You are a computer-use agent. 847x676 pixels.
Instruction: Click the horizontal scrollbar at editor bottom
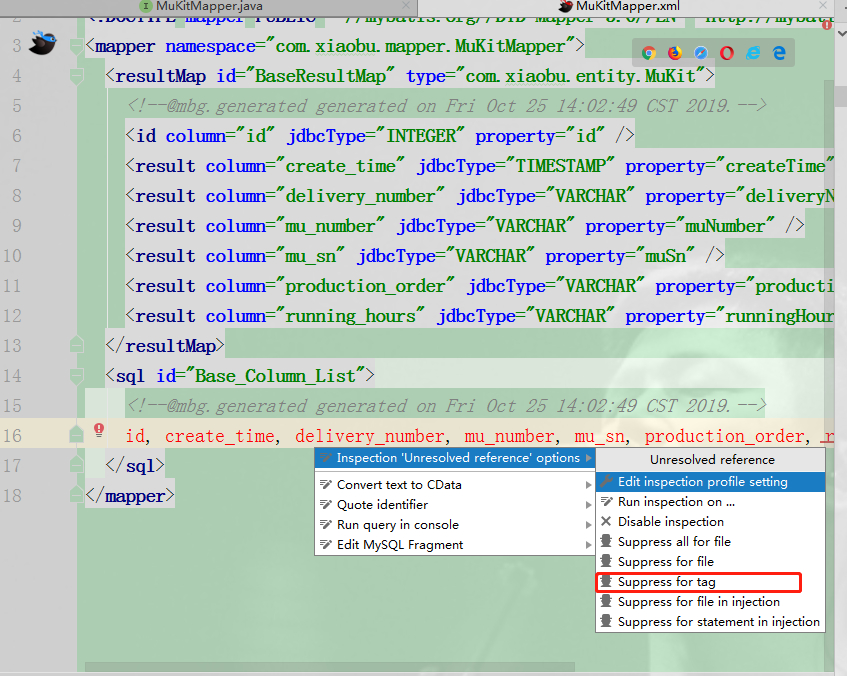[330, 666]
